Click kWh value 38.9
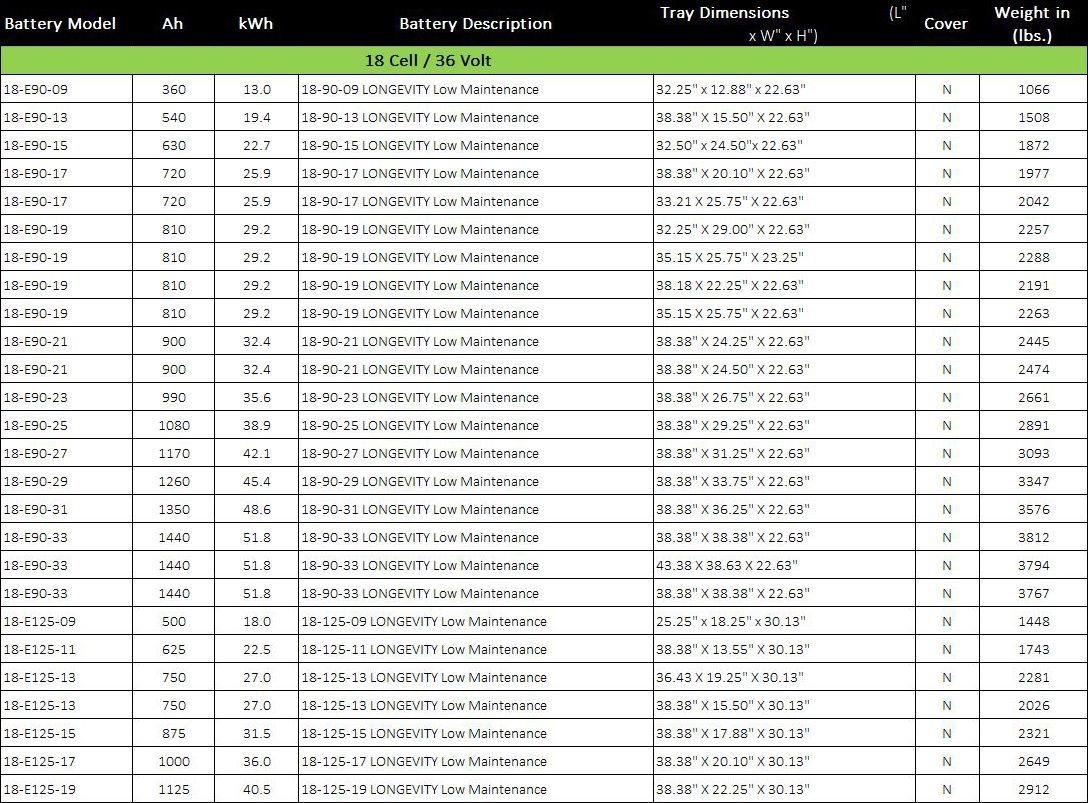 pyautogui.click(x=257, y=425)
